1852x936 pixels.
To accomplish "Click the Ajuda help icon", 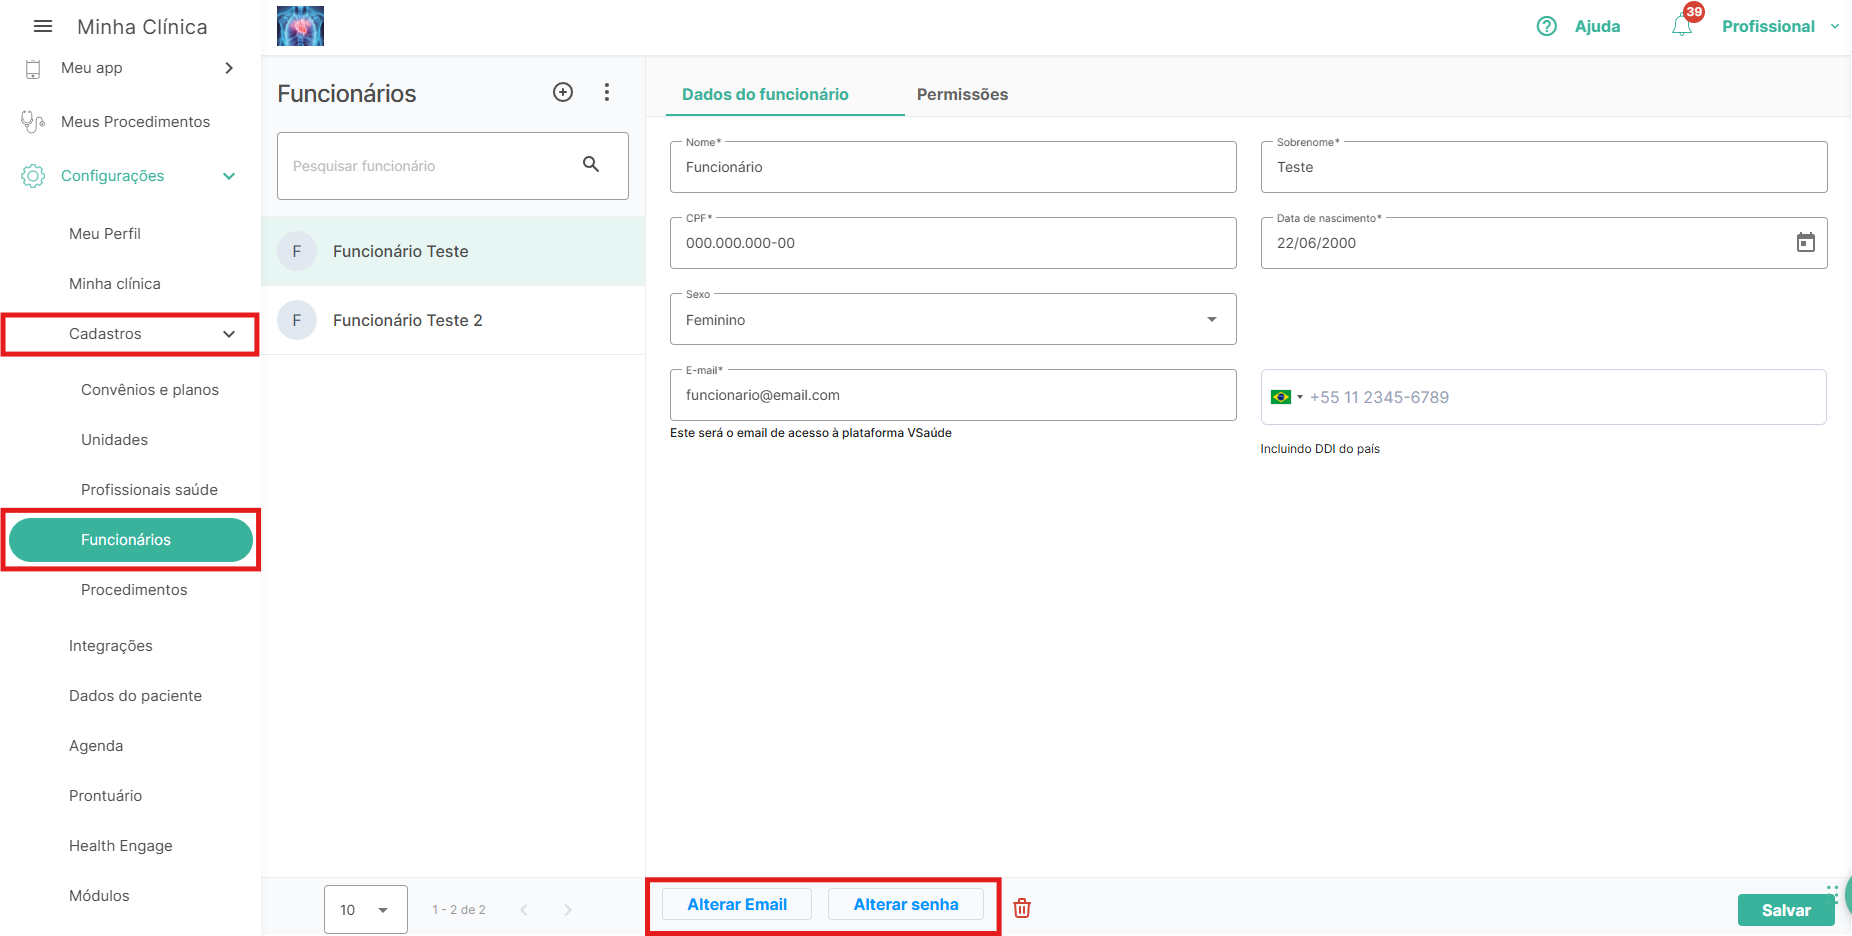I will [x=1547, y=26].
